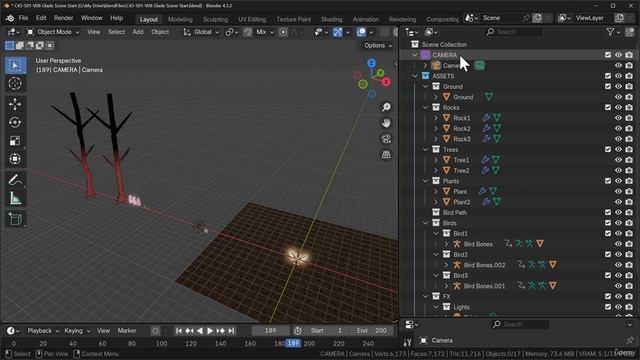Open the Playback dropdown
This screenshot has height=360, width=640.
coord(43,331)
